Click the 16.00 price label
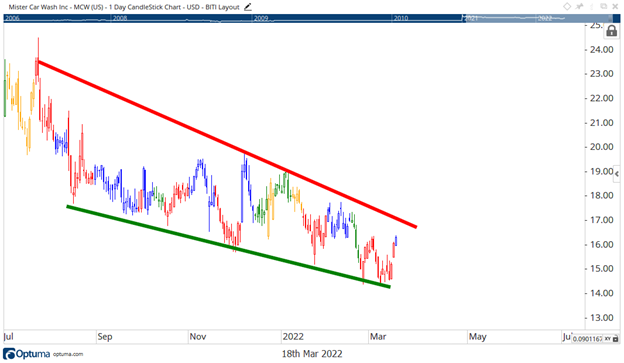Viewport: 624px width, 363px height. coord(601,244)
